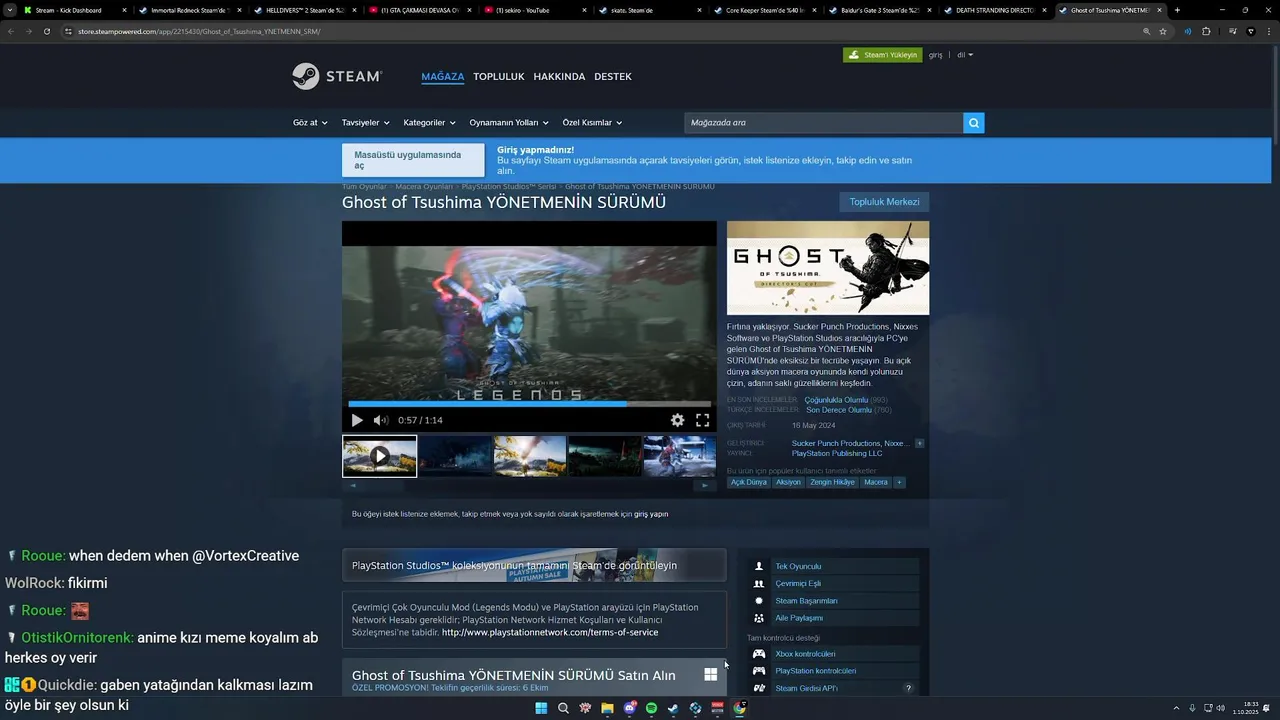Click the Tek Oyunculu single-player icon
1280x720 pixels.
[x=759, y=566]
